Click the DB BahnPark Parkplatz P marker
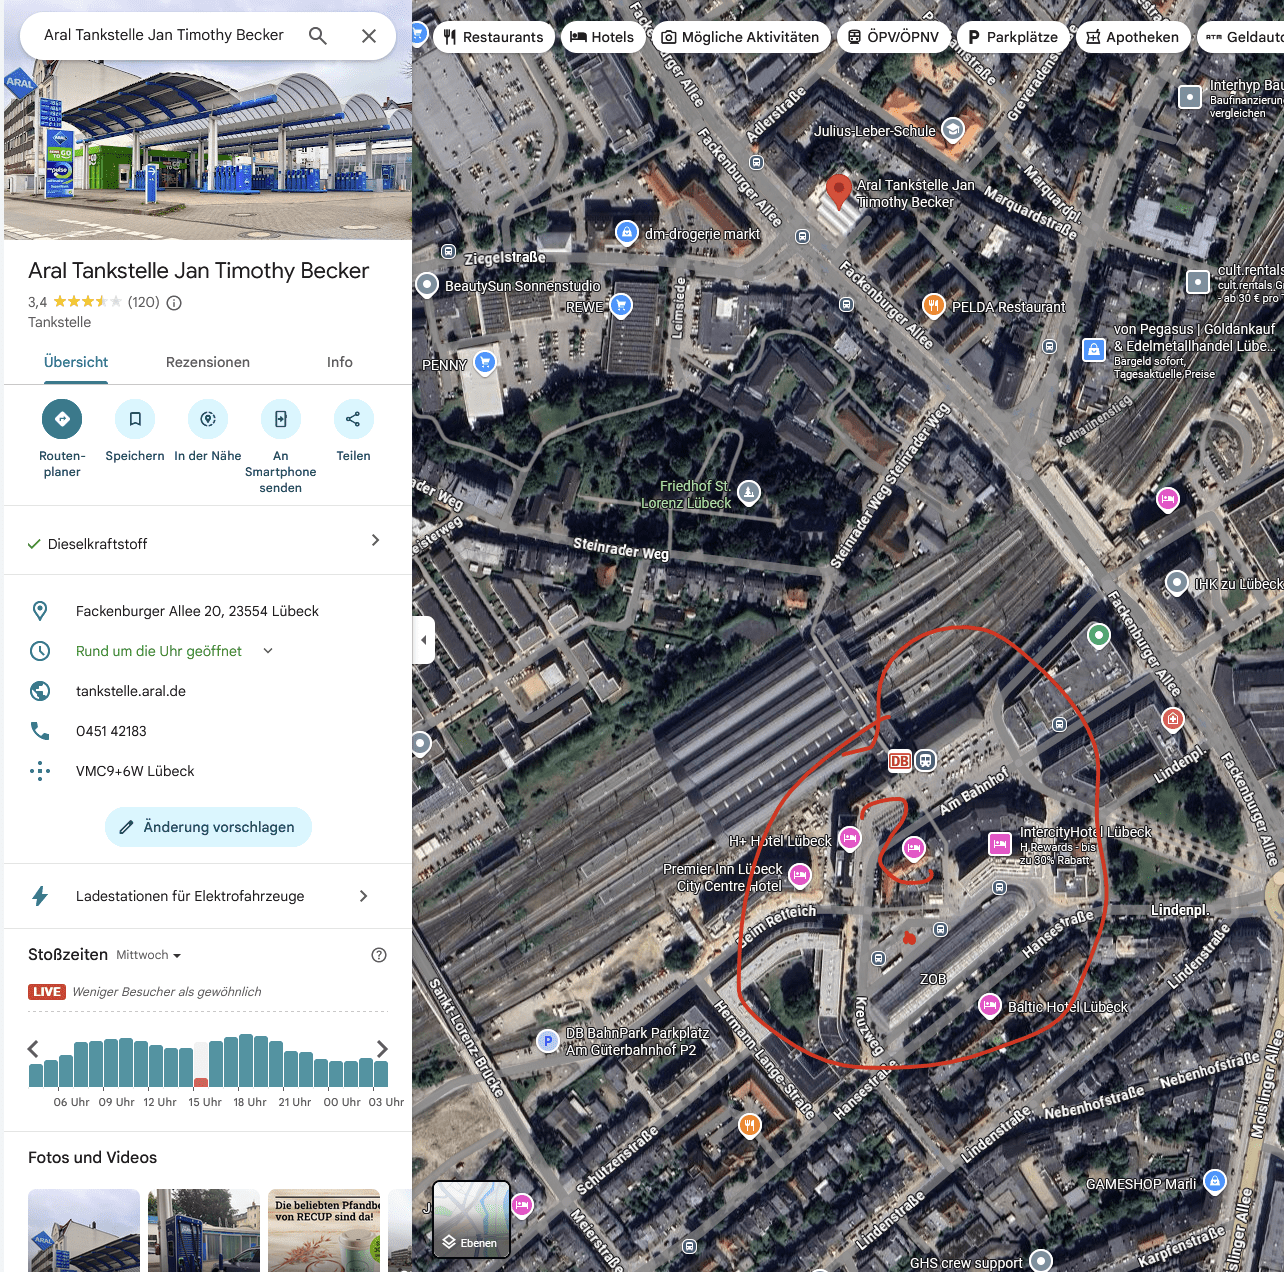 click(548, 1042)
